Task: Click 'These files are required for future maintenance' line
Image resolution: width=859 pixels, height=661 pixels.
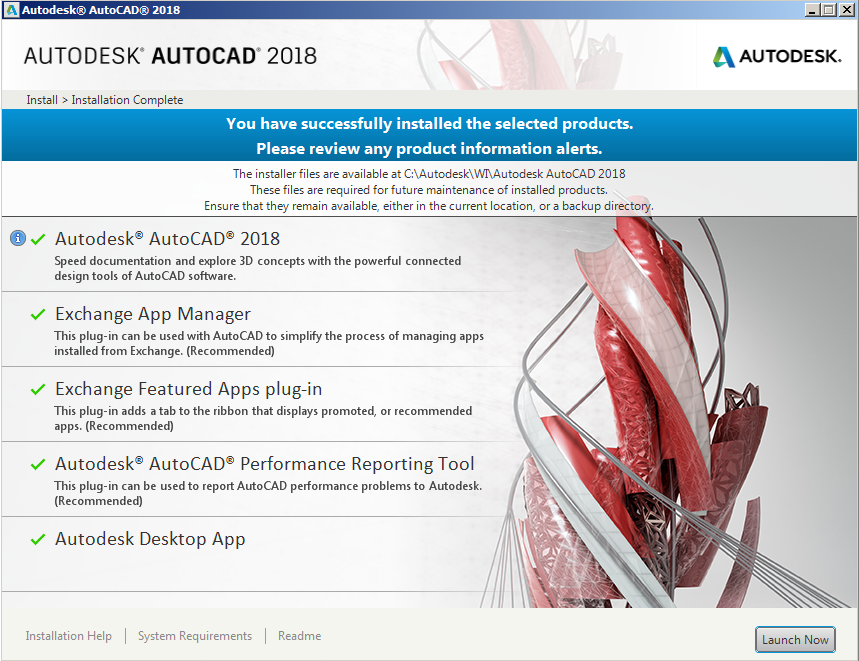Action: click(x=429, y=190)
